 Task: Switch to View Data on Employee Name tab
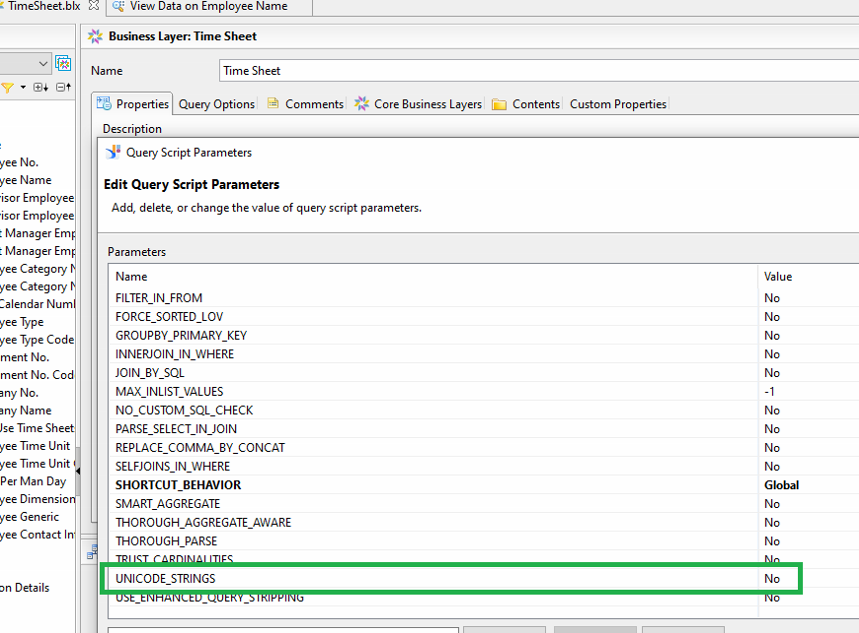(208, 6)
